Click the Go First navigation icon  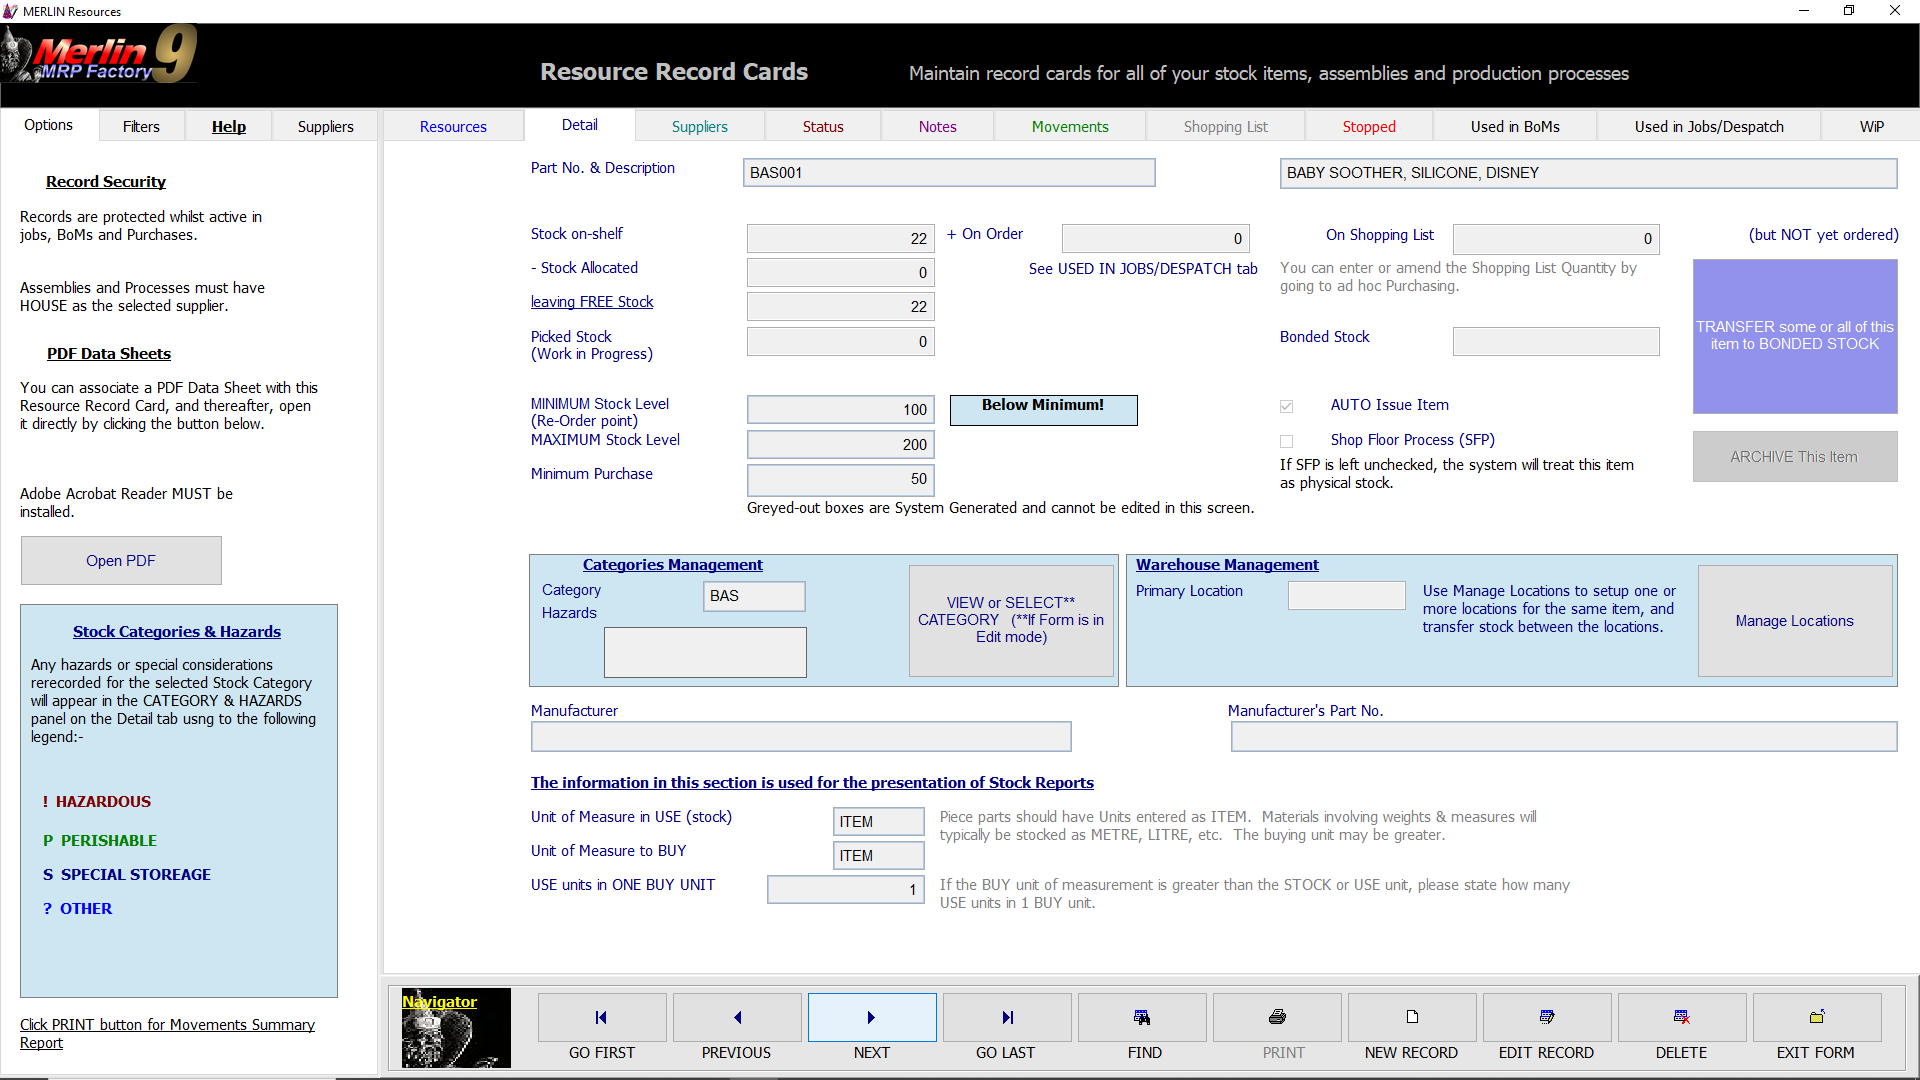click(601, 1017)
